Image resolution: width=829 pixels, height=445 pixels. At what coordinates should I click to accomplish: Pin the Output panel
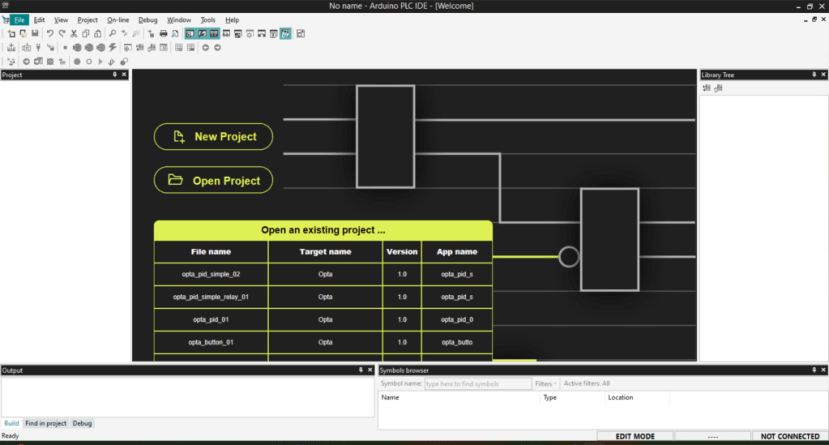pyautogui.click(x=361, y=370)
